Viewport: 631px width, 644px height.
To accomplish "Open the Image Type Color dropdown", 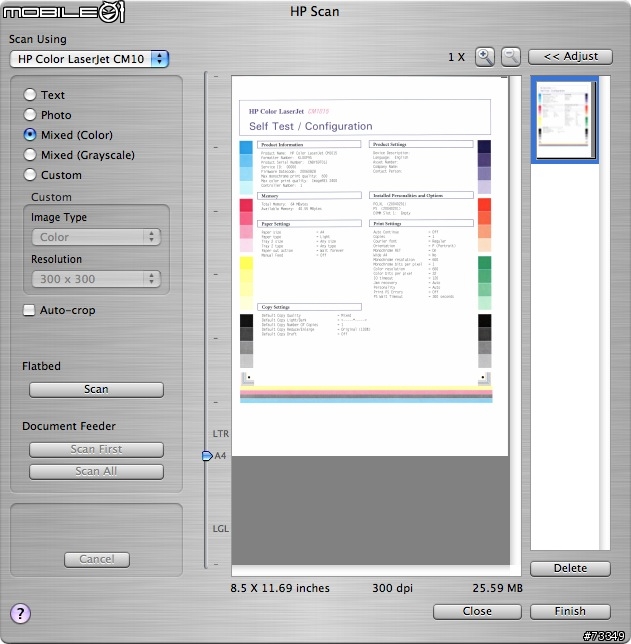I will (x=96, y=237).
